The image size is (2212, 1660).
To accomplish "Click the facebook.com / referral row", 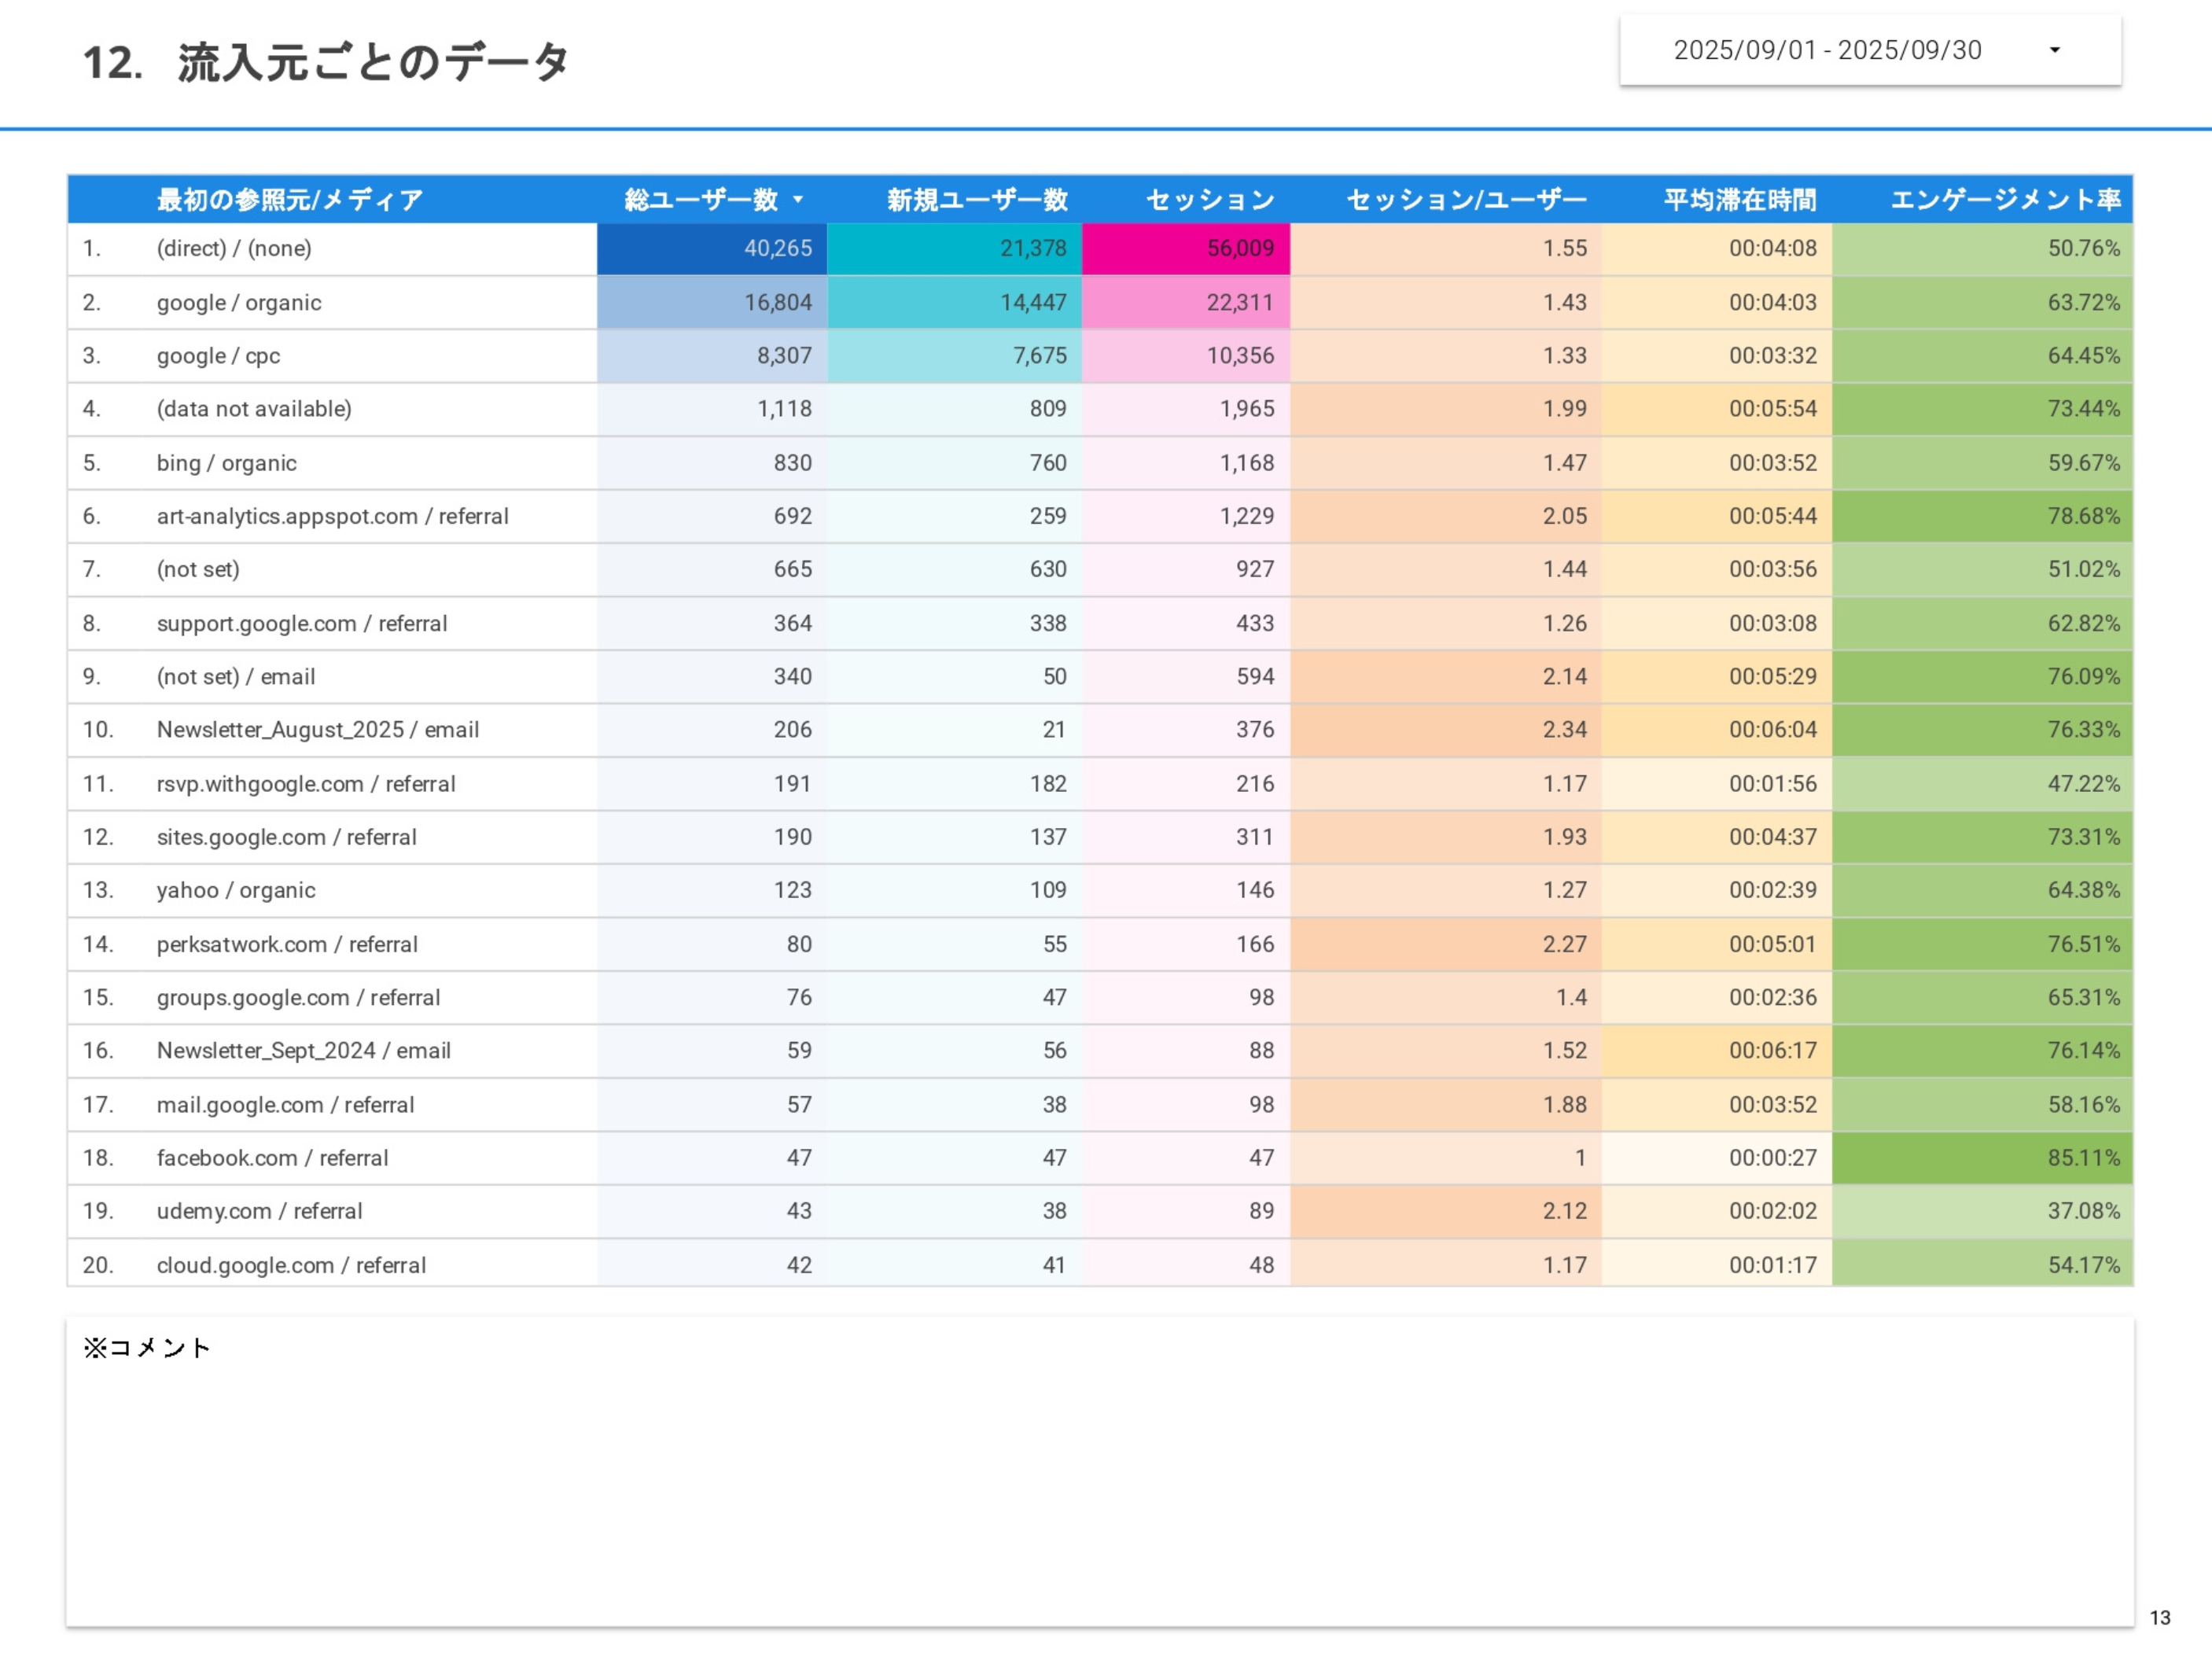I will (272, 1158).
